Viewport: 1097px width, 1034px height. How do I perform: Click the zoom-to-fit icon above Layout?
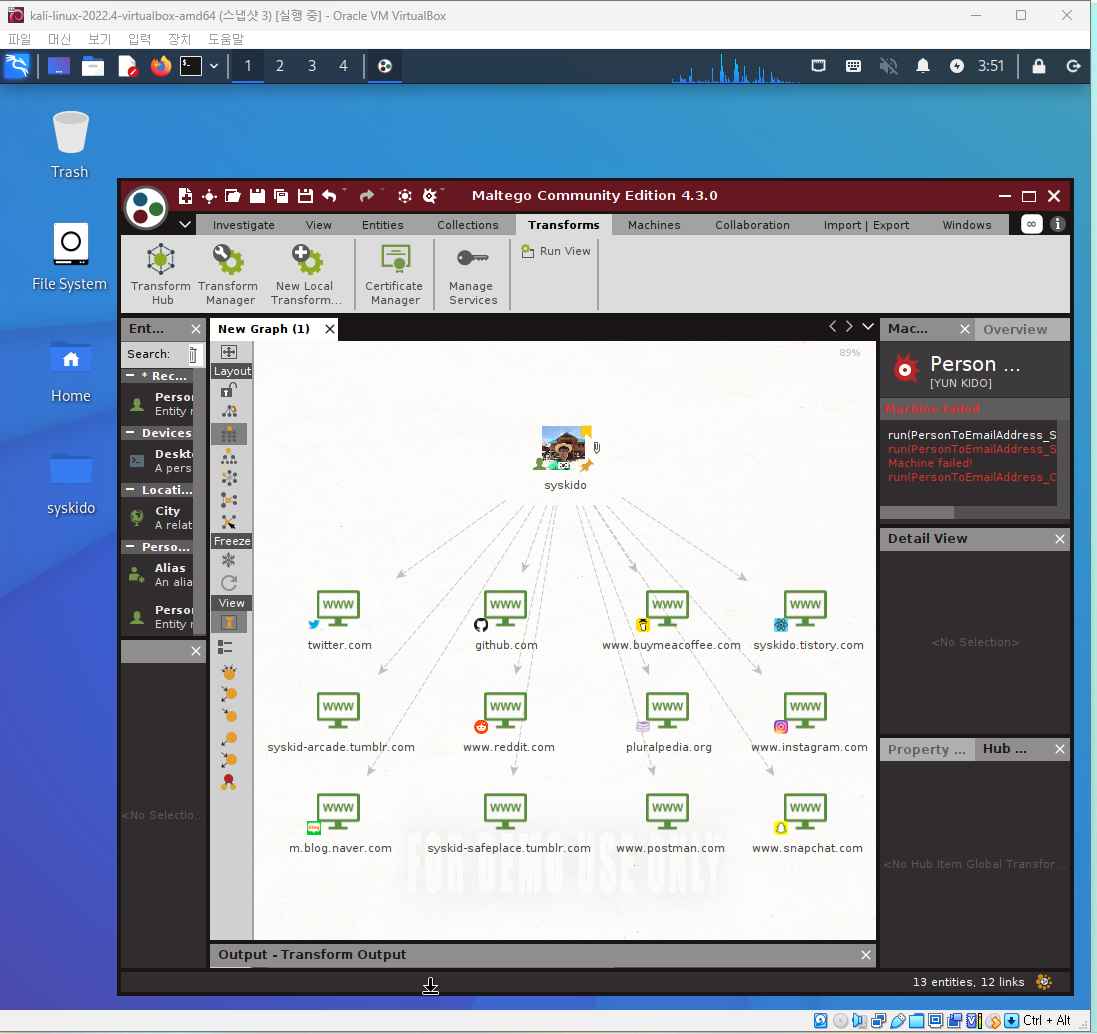pos(229,352)
